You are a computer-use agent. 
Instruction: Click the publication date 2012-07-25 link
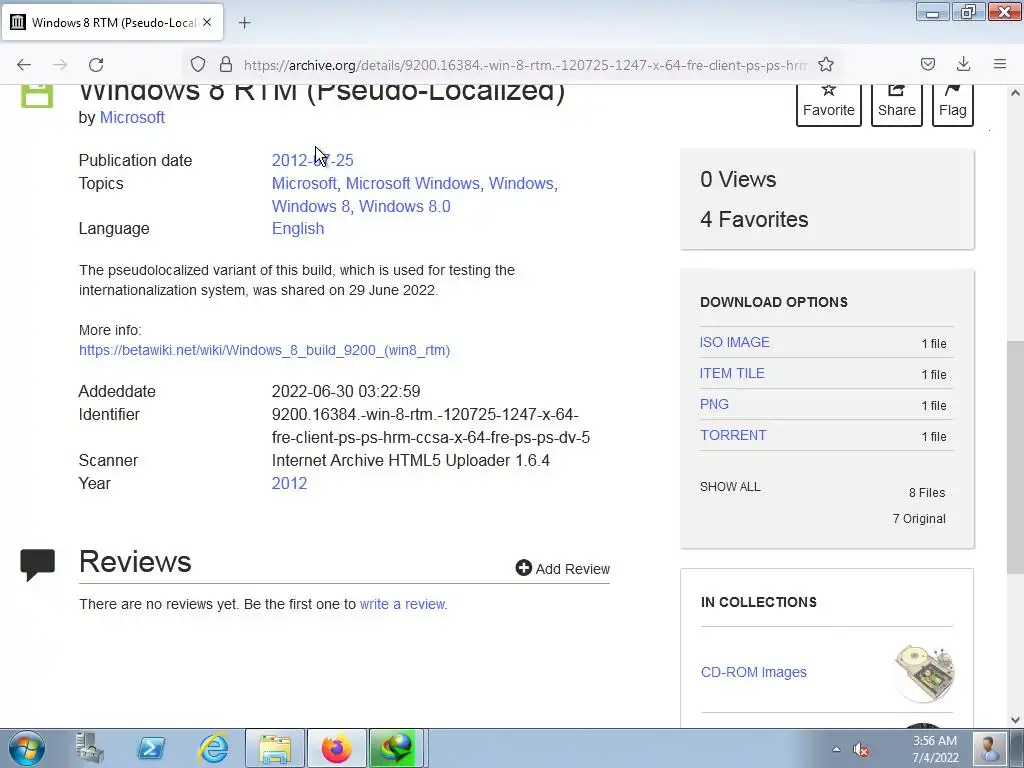pyautogui.click(x=312, y=161)
